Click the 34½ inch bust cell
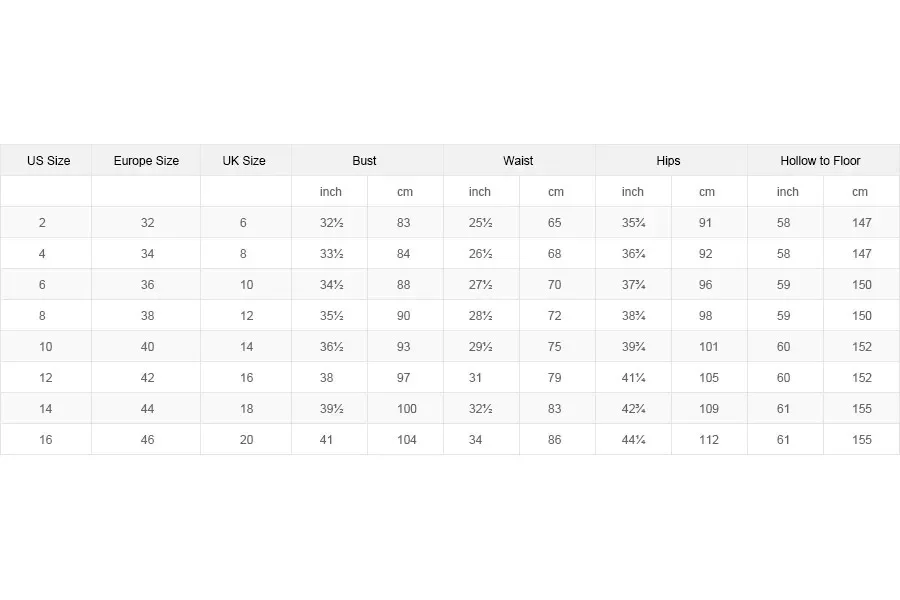The width and height of the screenshot is (900, 600). (x=332, y=285)
